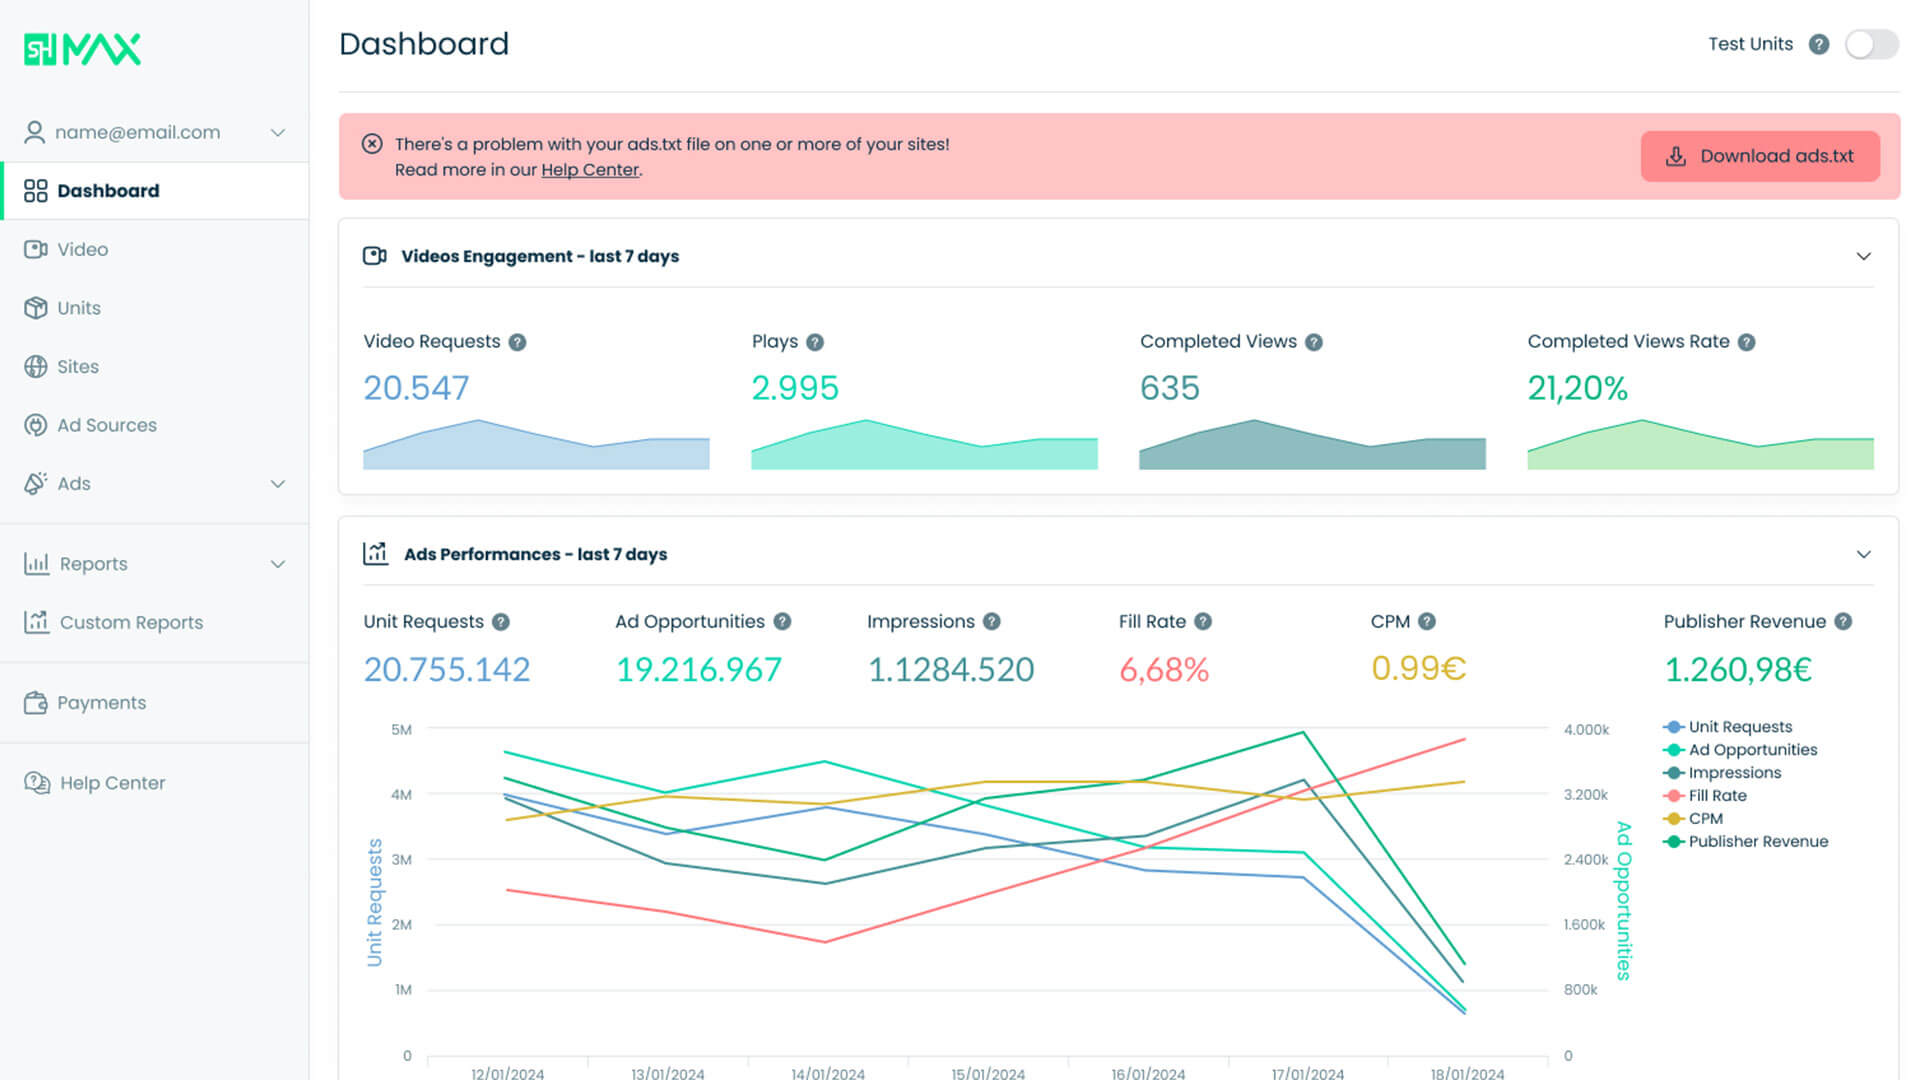Expand the name@email.com account dropdown
The image size is (1920, 1080).
coord(278,132)
